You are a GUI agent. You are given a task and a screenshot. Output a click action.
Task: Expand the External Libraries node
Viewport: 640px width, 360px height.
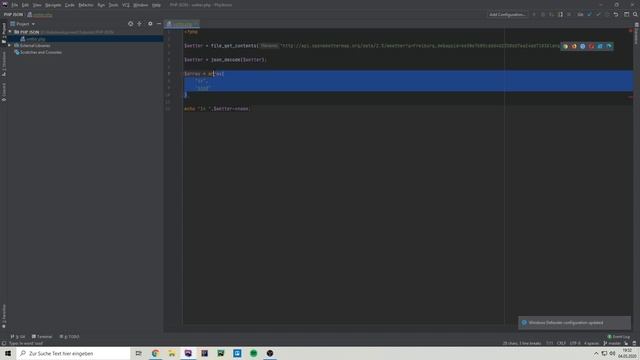pos(10,45)
